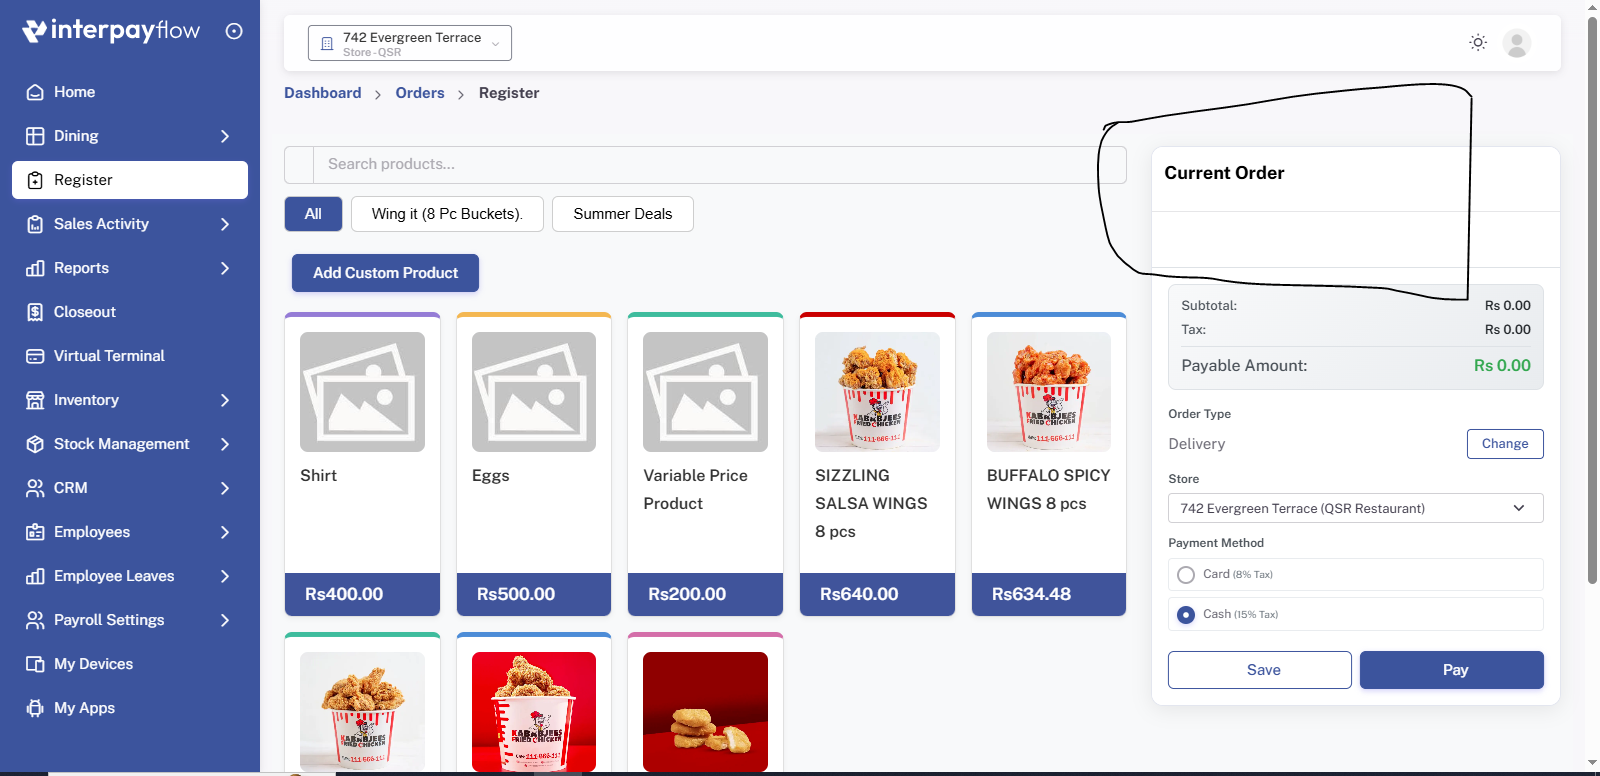Click the Add Custom Product button
This screenshot has width=1600, height=776.
pos(385,273)
